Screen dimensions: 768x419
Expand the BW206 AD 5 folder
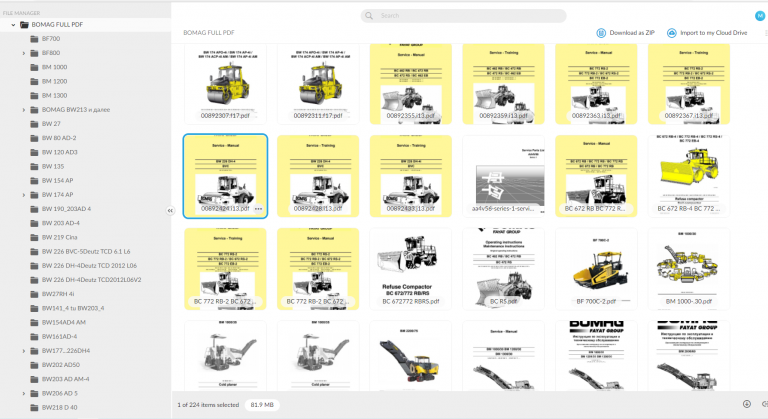click(24, 394)
